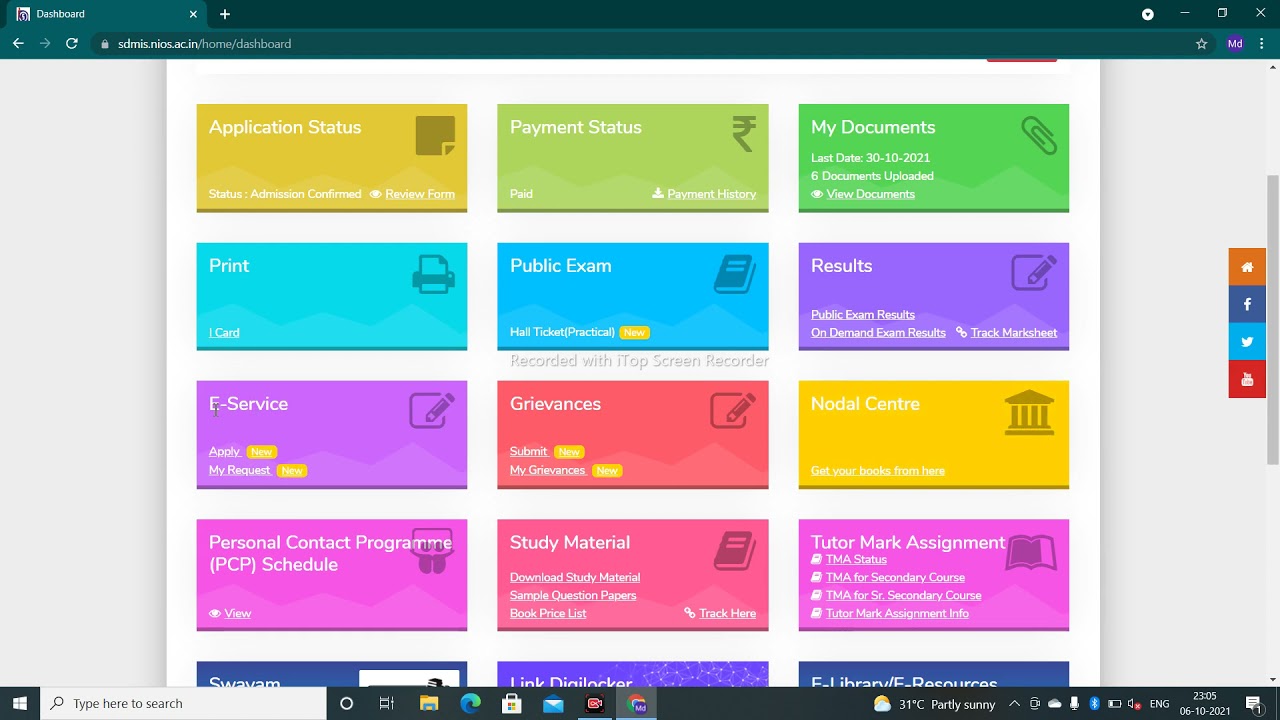Open the I Card print link
This screenshot has width=1280, height=720.
pos(224,333)
